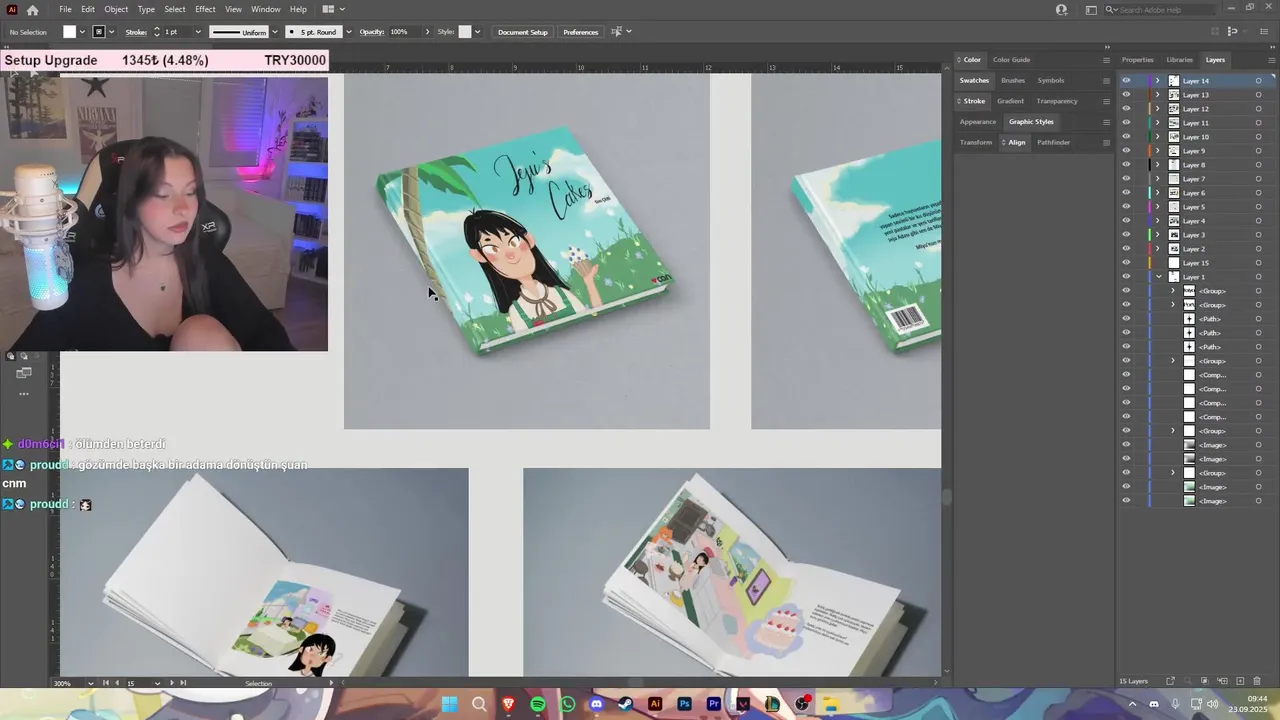The image size is (1280, 720).
Task: Open the fill color dropdown arrow
Action: pyautogui.click(x=83, y=32)
